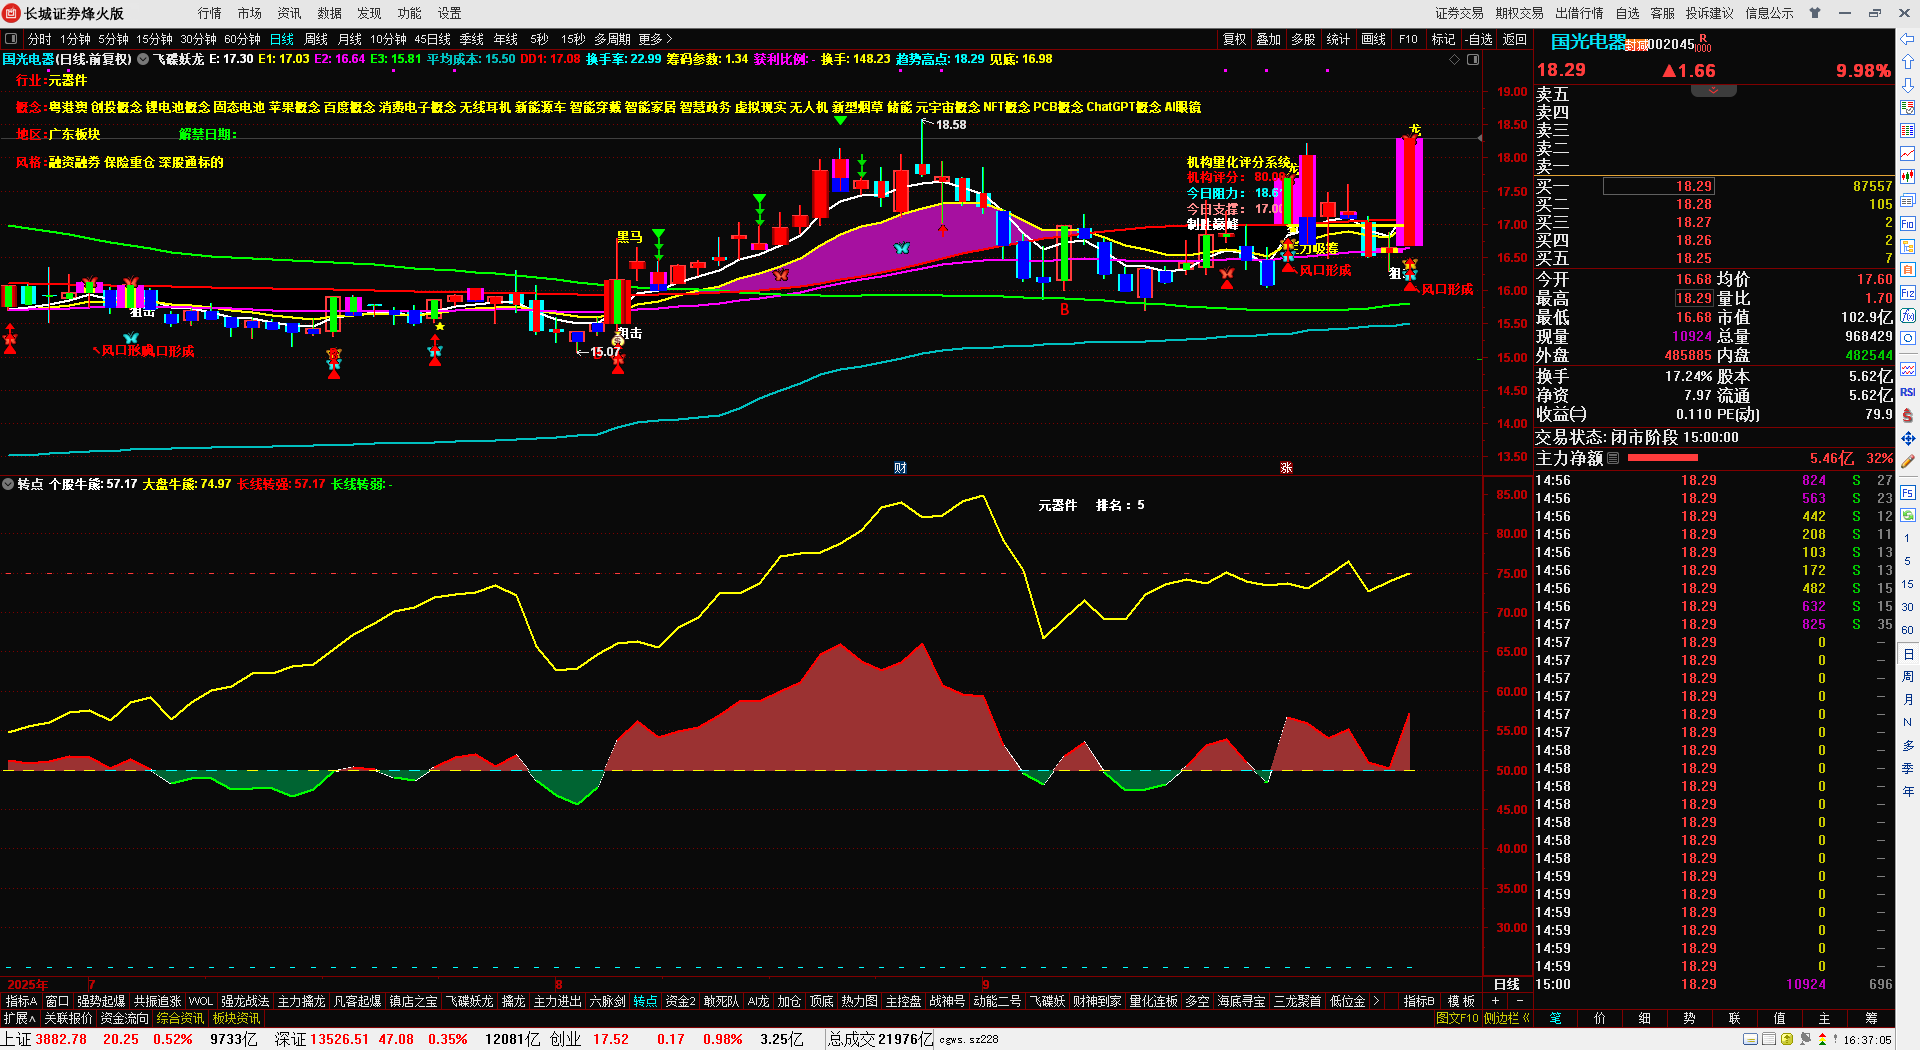Toggle 叠加 overlay in the top toolbar
Image resolution: width=1920 pixels, height=1050 pixels.
[x=1268, y=39]
